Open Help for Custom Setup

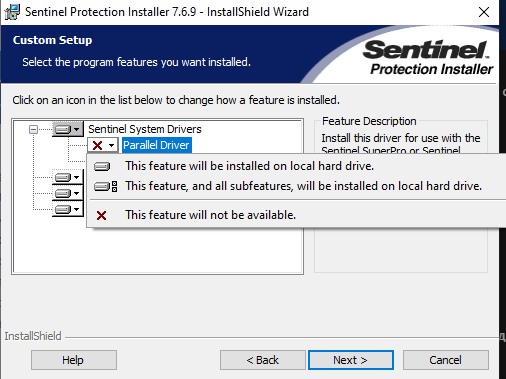[74, 360]
